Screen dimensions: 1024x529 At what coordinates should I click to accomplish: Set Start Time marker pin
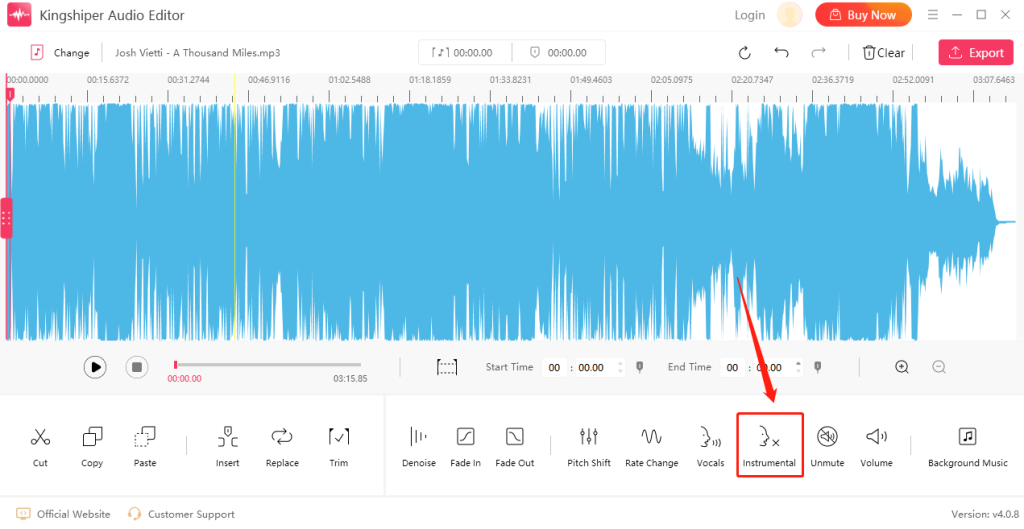coord(639,367)
